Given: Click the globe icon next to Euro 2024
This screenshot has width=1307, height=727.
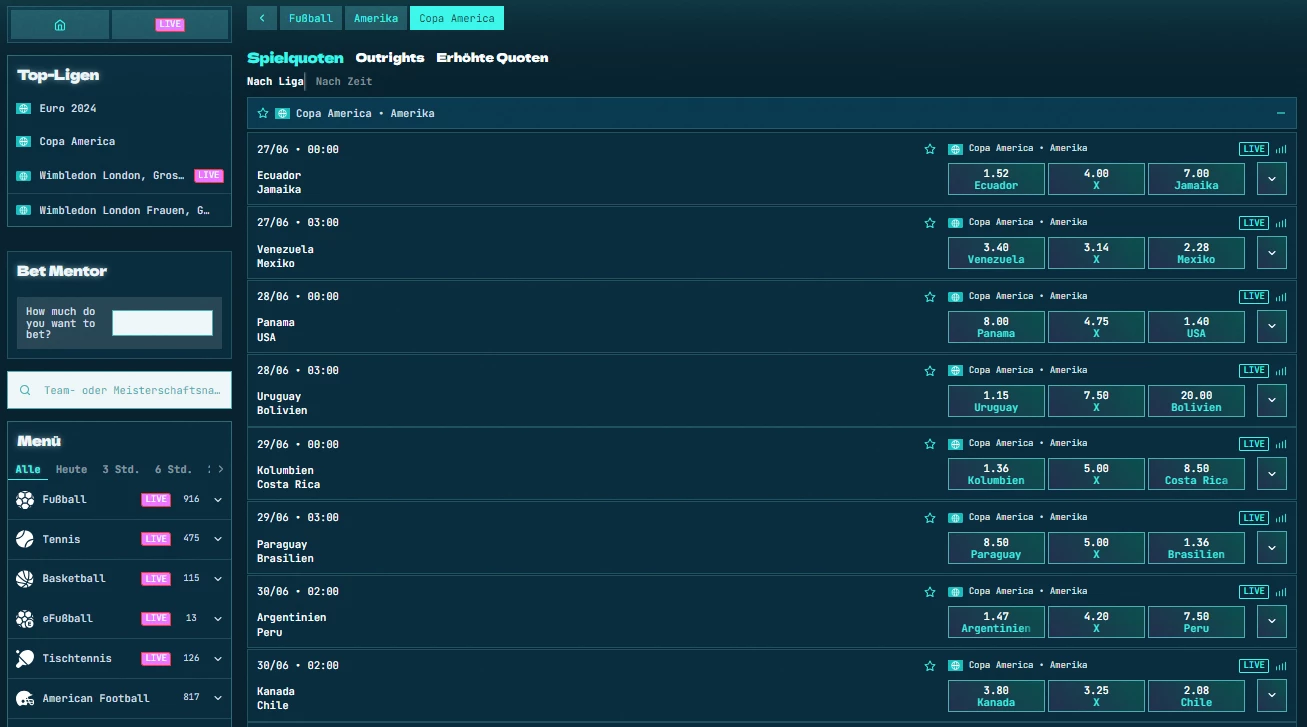Looking at the screenshot, I should pos(24,108).
